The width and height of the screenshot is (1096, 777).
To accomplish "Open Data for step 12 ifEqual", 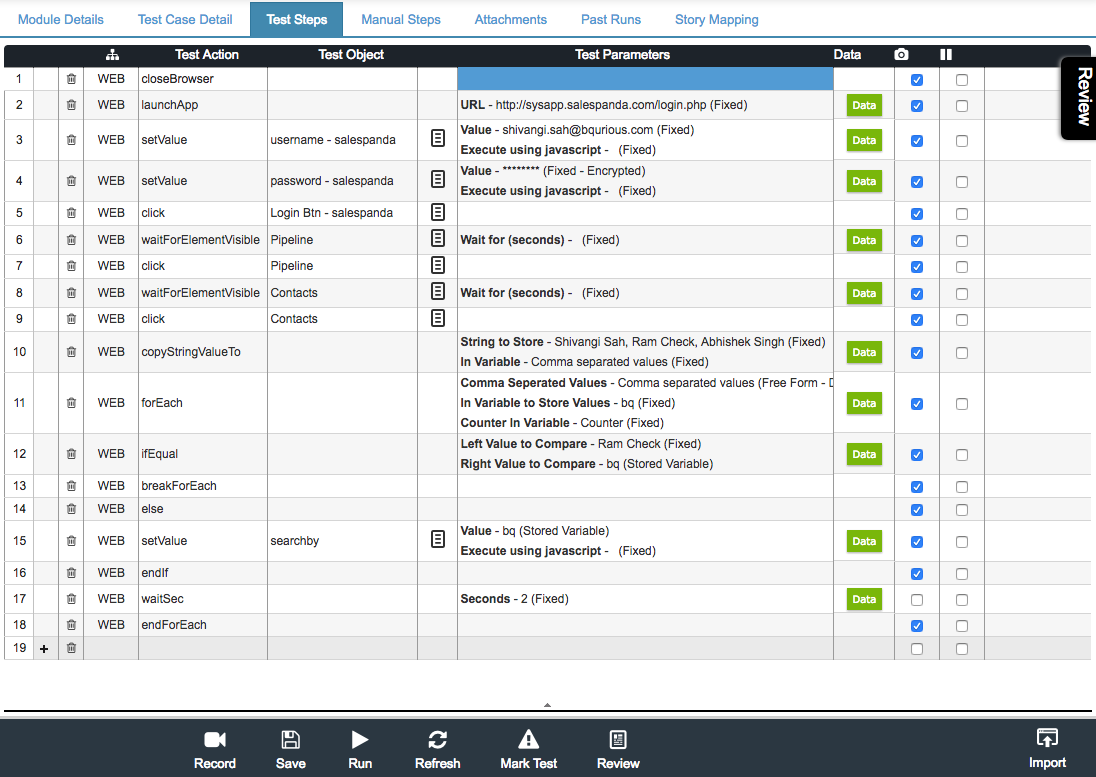I will pyautogui.click(x=864, y=454).
